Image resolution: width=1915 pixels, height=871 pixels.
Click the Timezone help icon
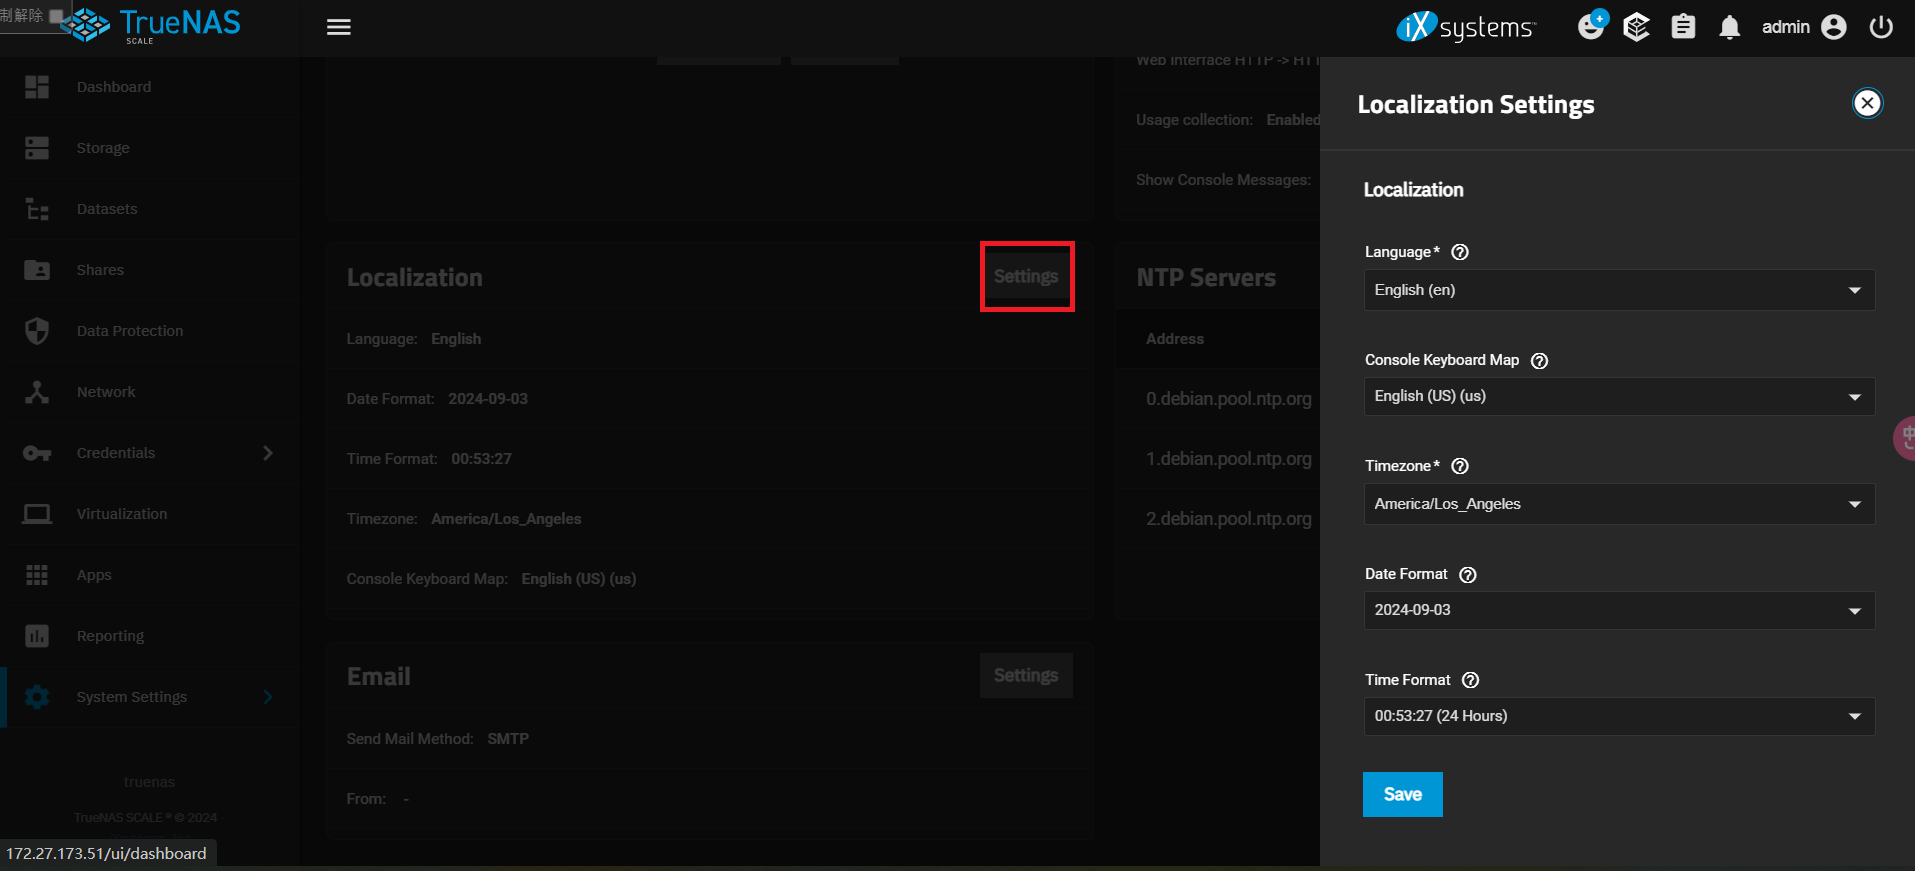point(1460,466)
